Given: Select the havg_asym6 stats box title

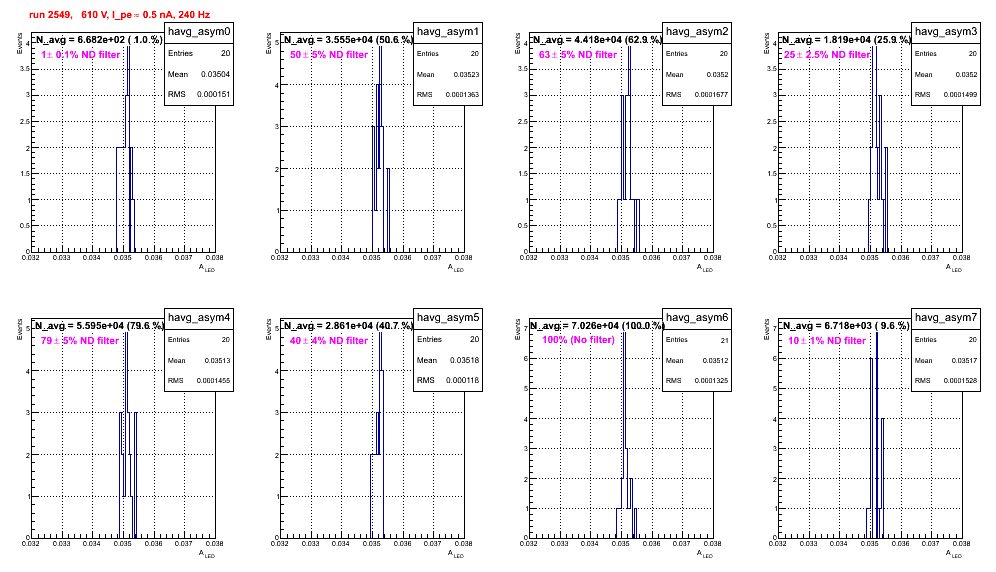Looking at the screenshot, I should pyautogui.click(x=697, y=318).
